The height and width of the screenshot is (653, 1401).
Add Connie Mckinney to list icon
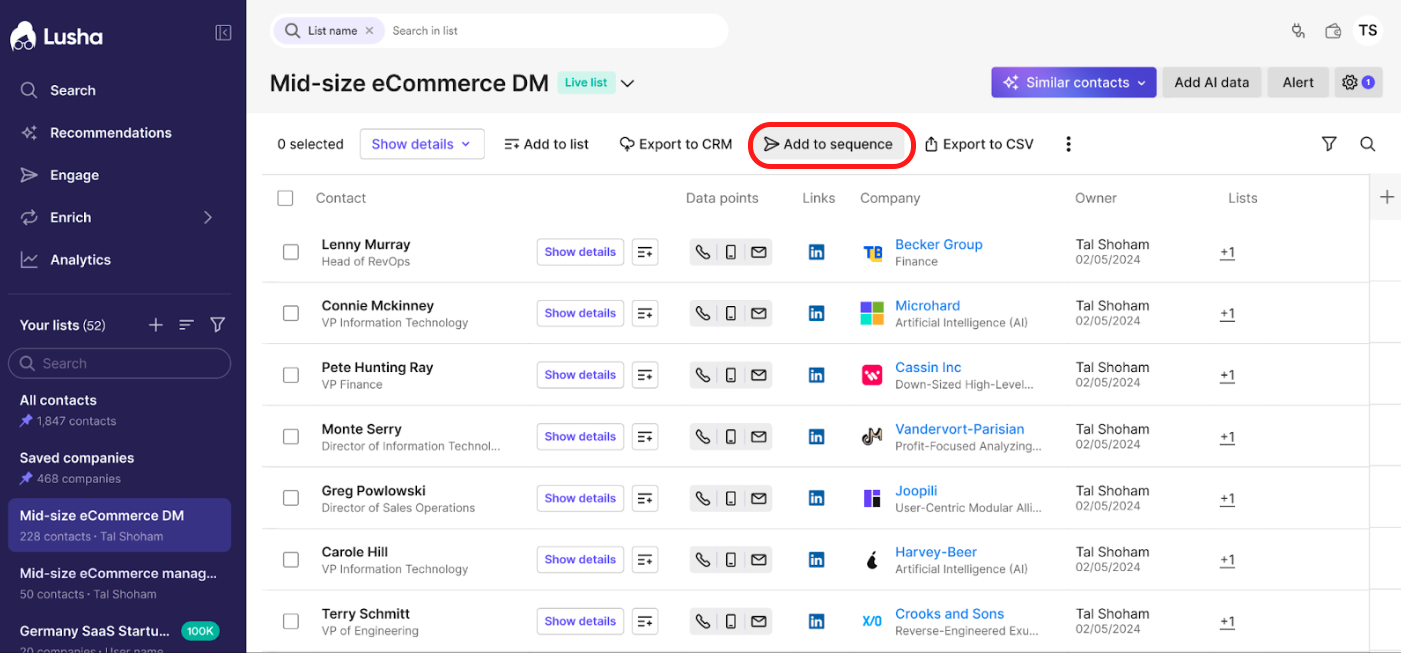[645, 313]
